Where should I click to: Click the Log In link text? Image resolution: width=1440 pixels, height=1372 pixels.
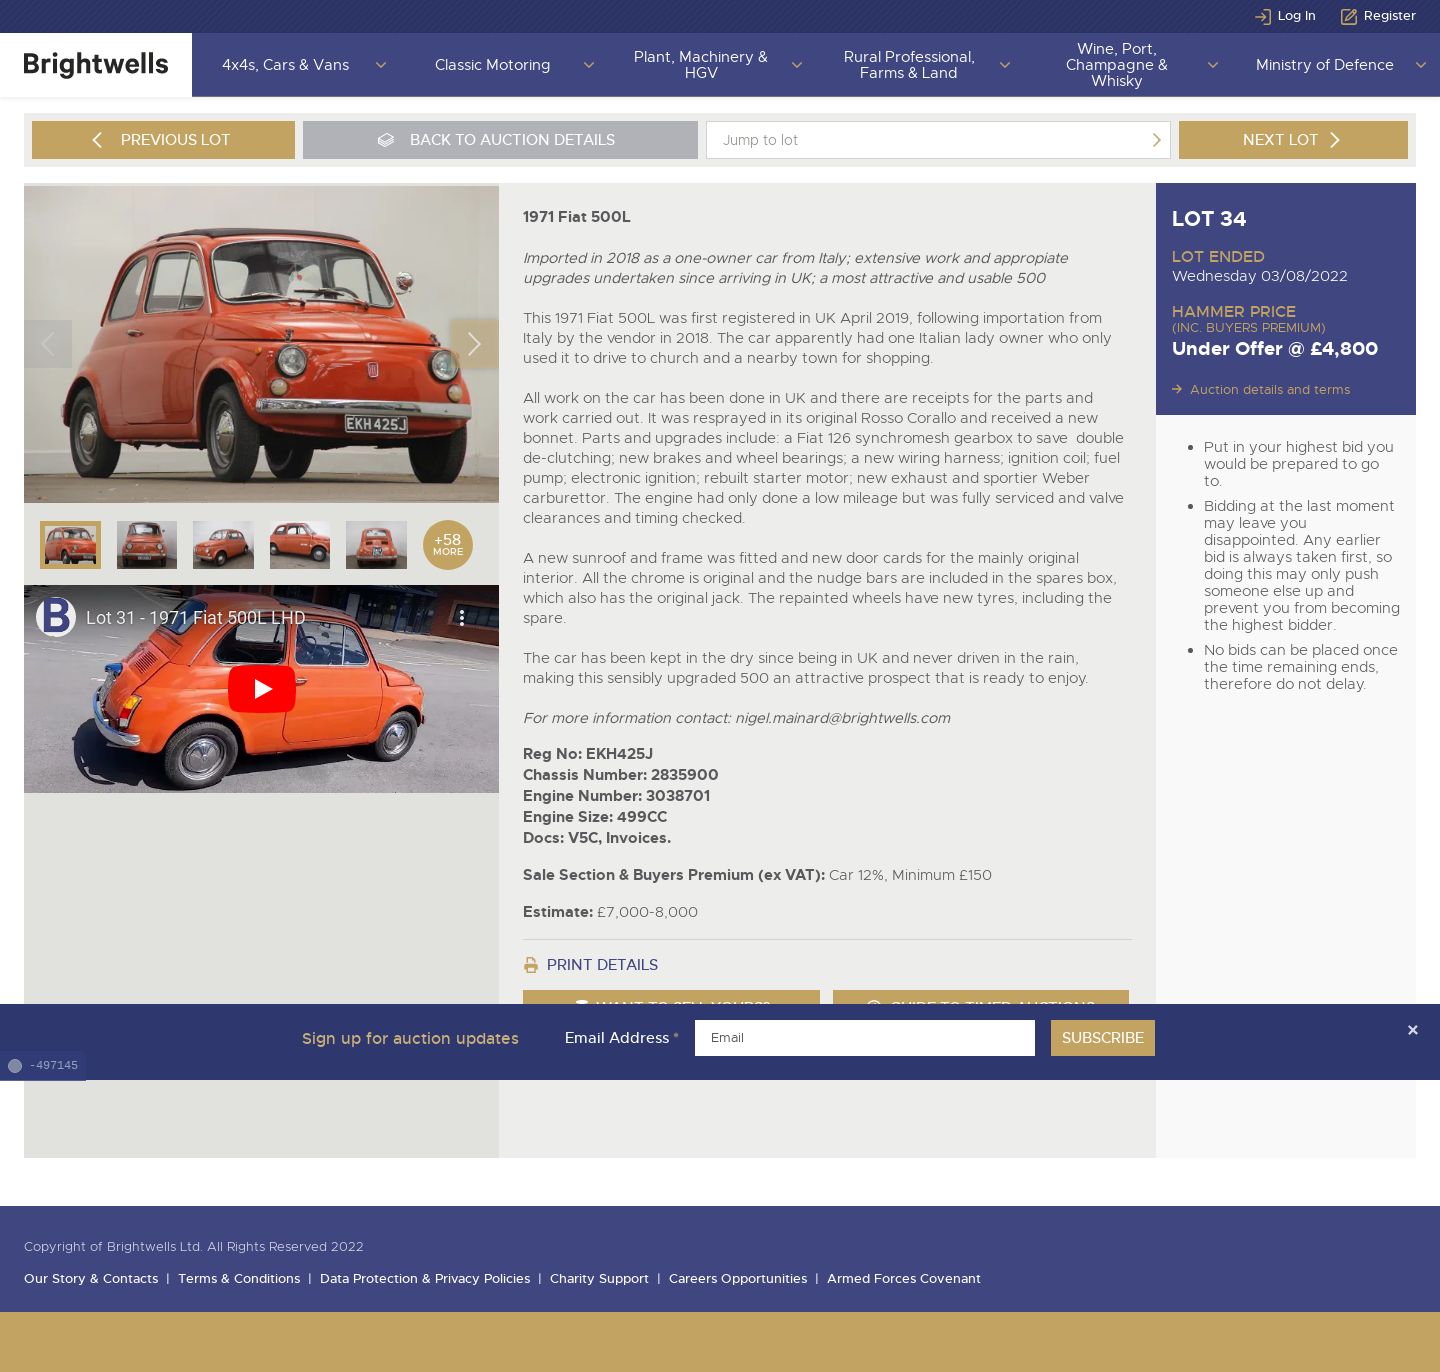(1296, 16)
